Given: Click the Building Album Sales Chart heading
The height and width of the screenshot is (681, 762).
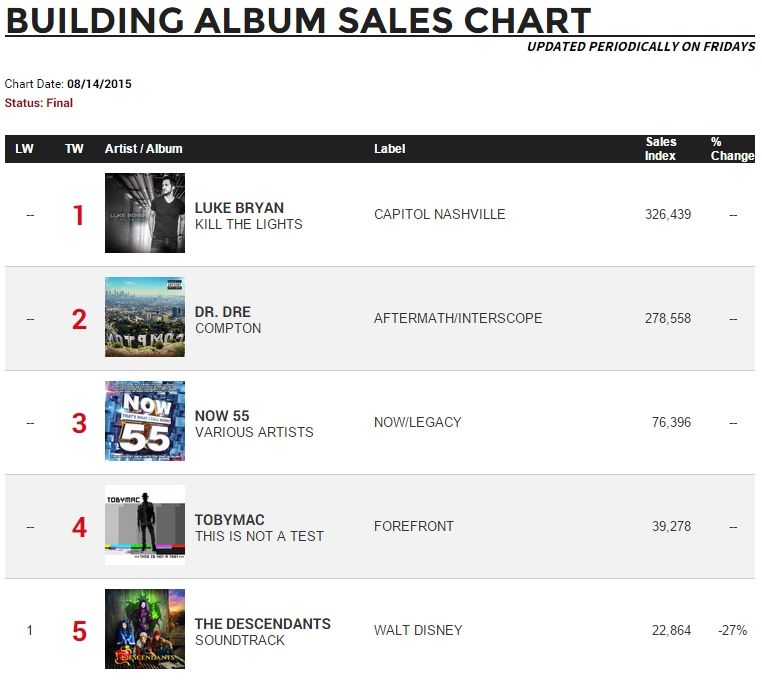Looking at the screenshot, I should point(298,20).
